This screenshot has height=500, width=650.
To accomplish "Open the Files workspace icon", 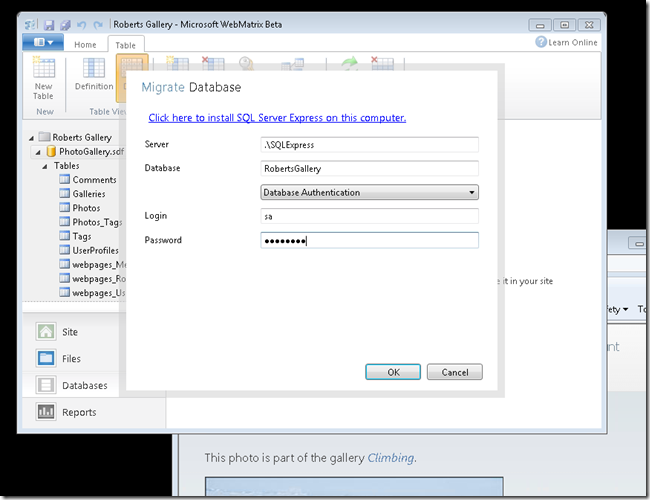I will click(46, 358).
